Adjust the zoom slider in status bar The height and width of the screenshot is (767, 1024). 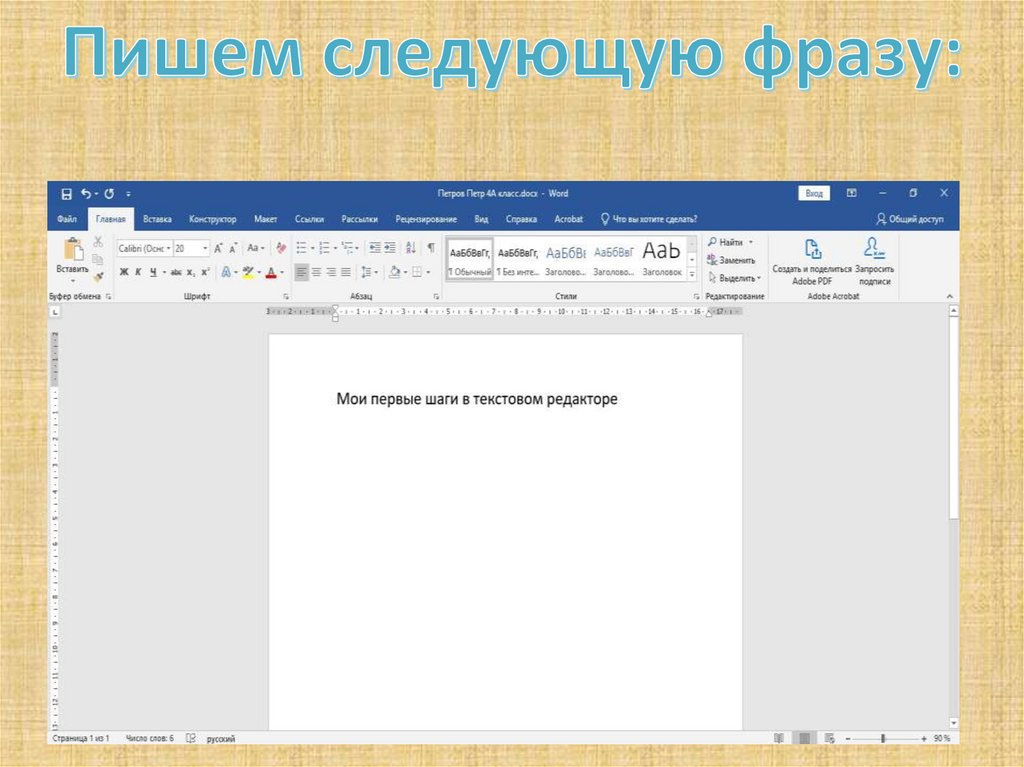pos(883,738)
